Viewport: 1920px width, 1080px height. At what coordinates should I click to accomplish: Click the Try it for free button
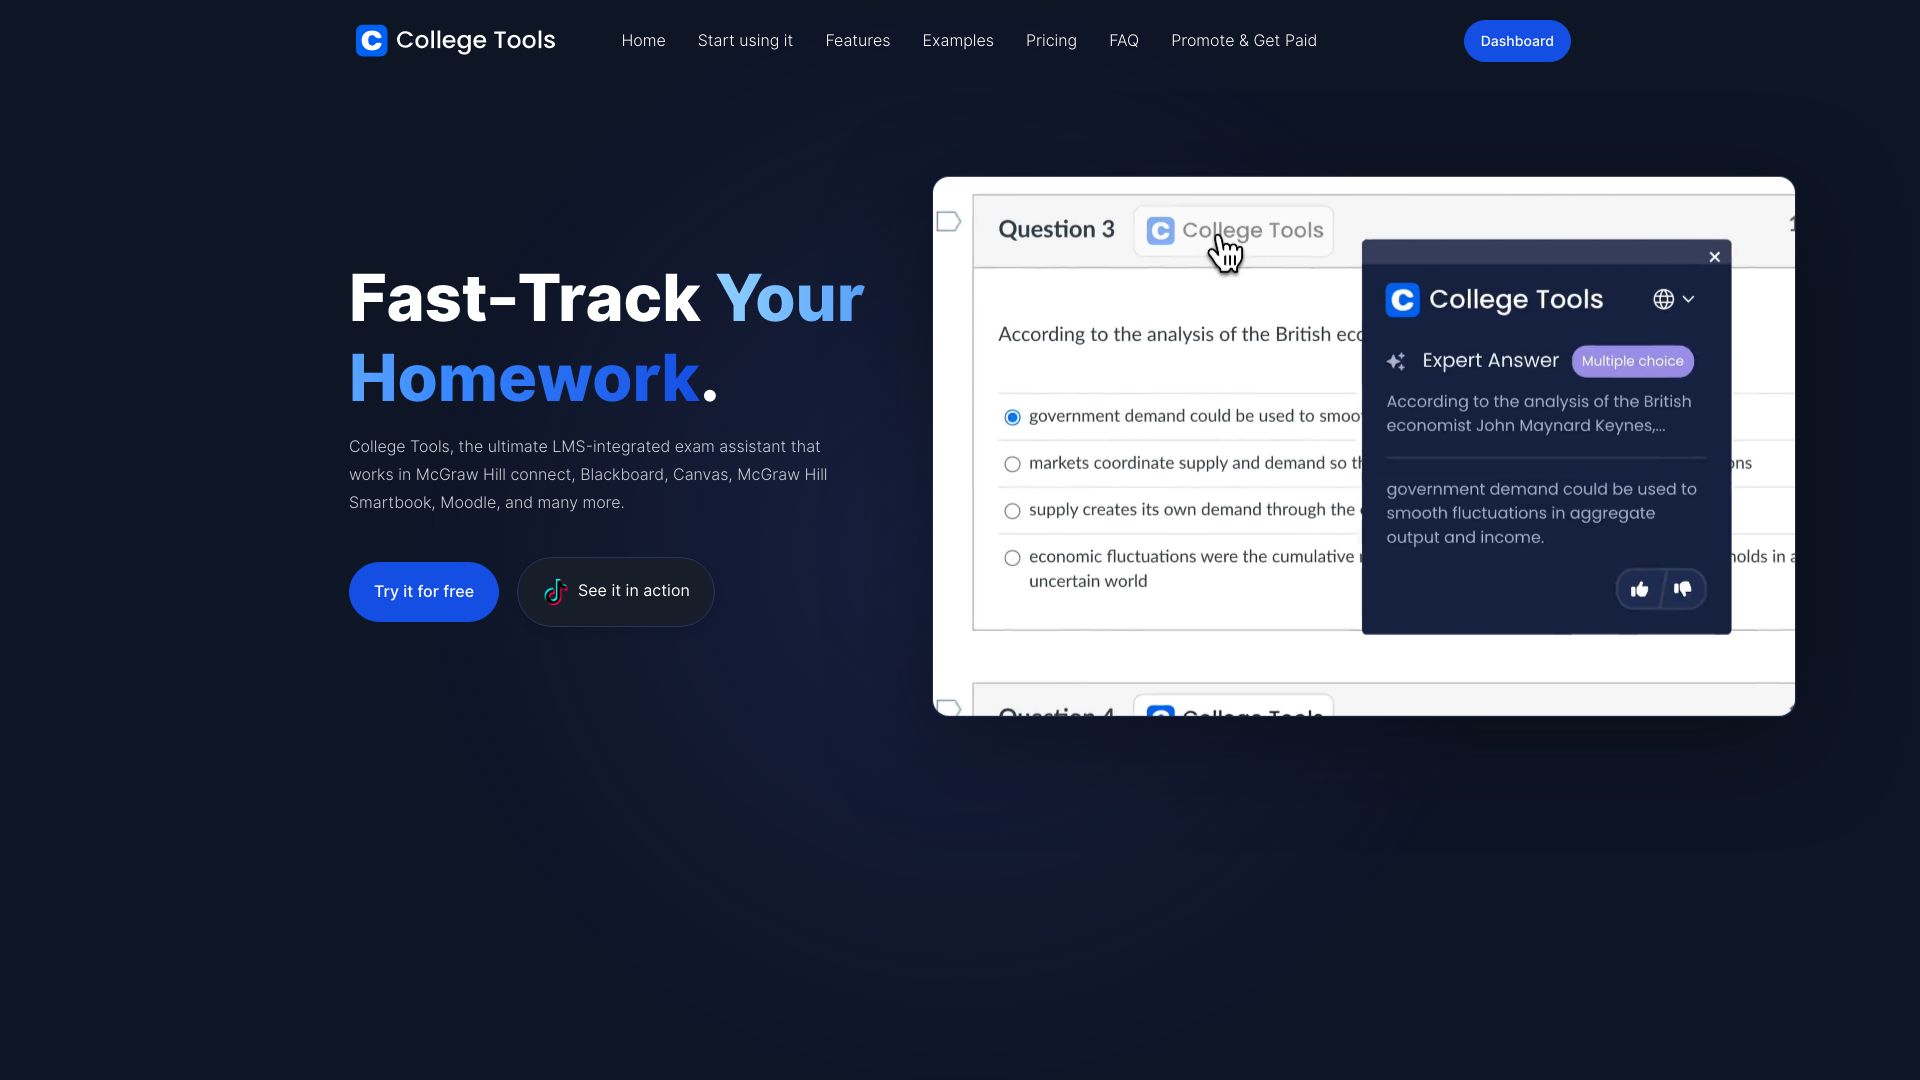pyautogui.click(x=423, y=591)
